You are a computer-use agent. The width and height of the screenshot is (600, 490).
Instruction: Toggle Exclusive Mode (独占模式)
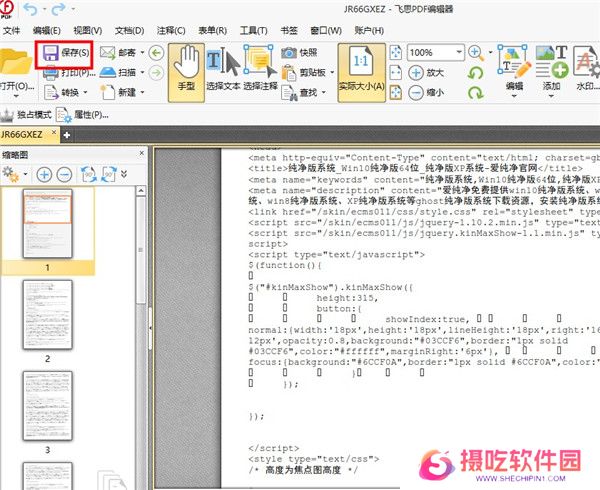coord(26,114)
